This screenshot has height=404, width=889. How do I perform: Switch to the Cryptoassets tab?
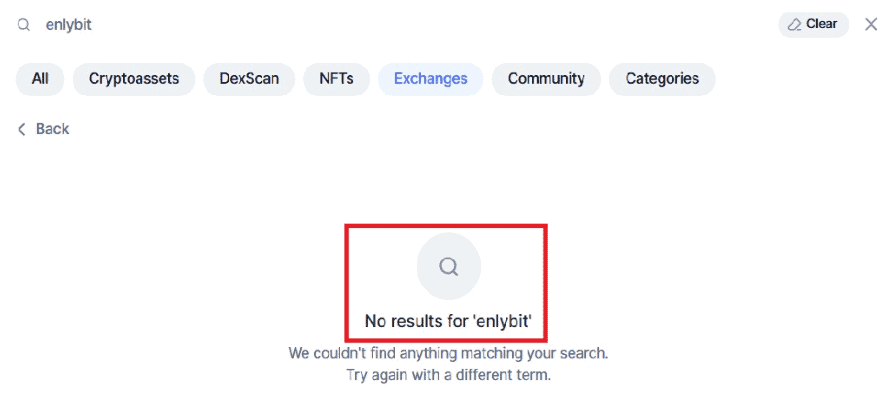tap(134, 79)
